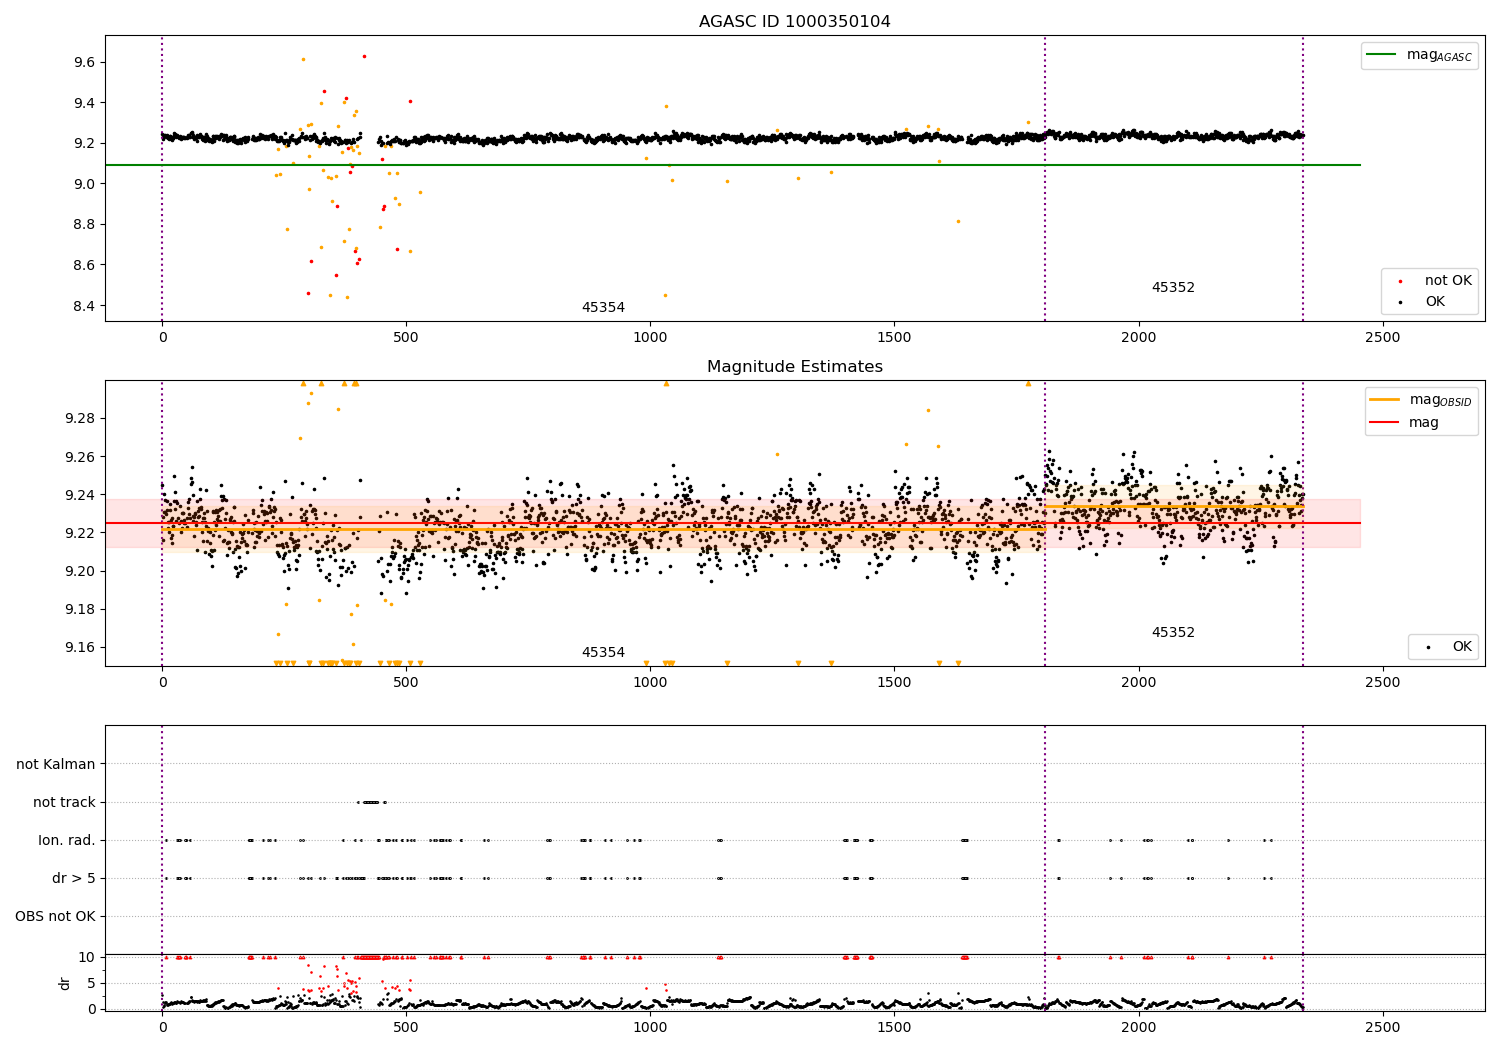Click the 9.0 y-tick in top plot
Screen dimensions: 1500x1050
point(84,184)
